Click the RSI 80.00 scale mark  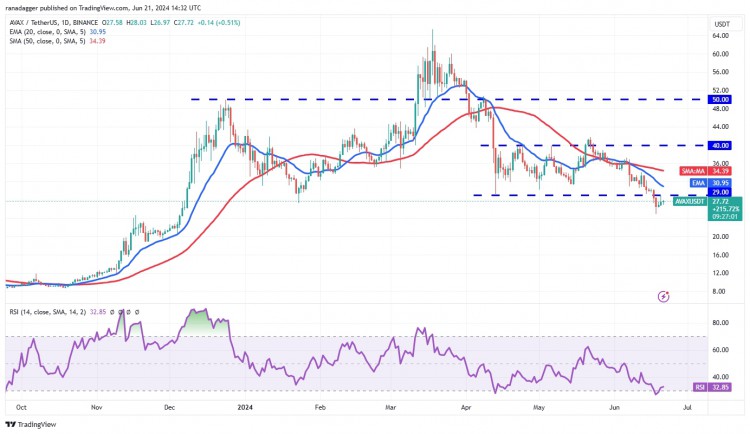pyautogui.click(x=720, y=323)
